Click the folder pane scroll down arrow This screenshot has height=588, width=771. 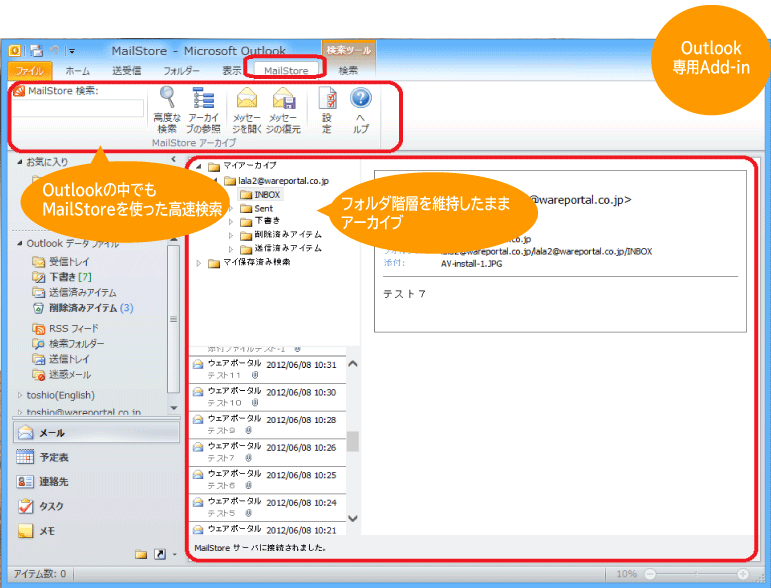pyautogui.click(x=174, y=408)
